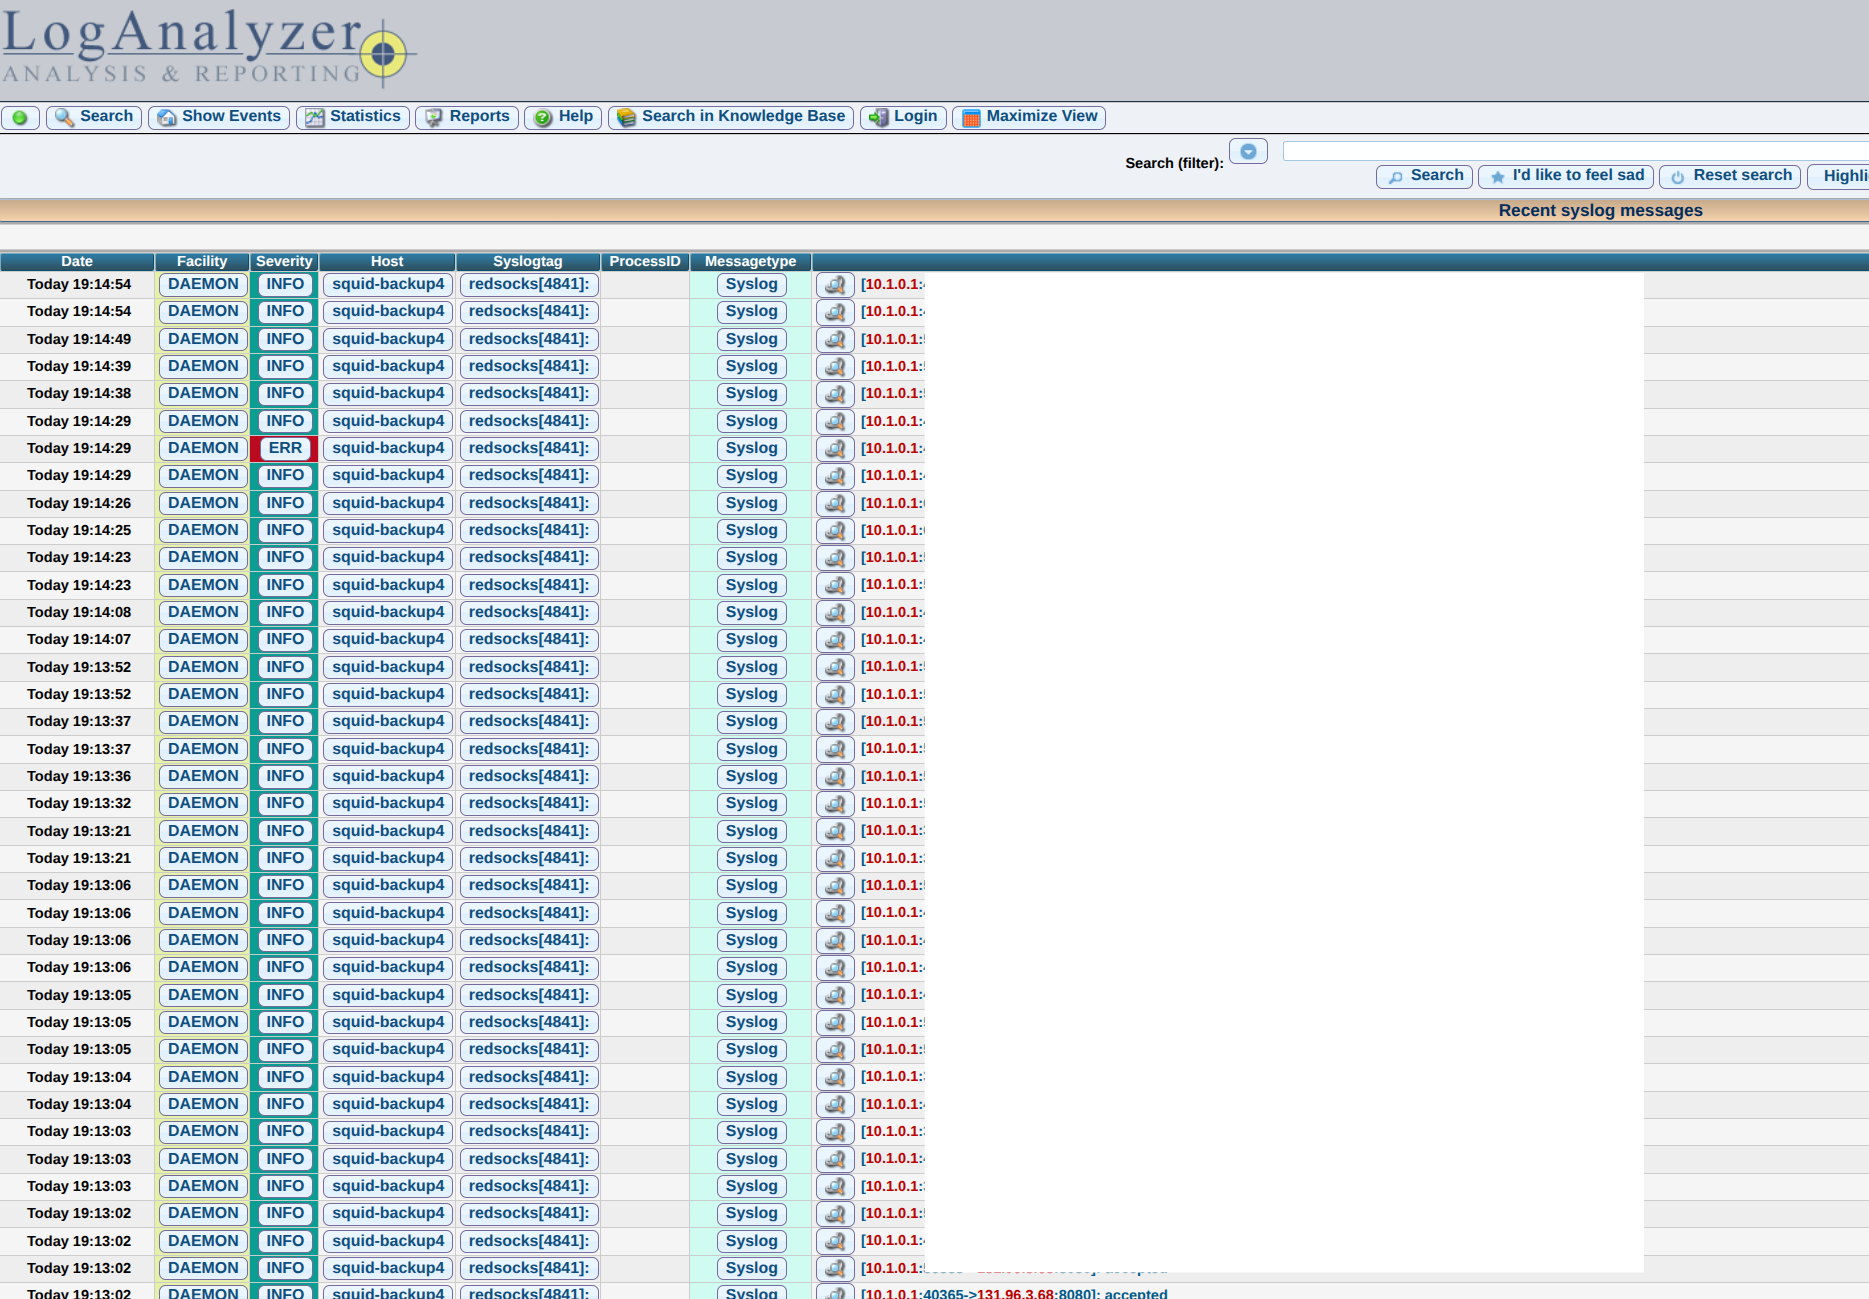Open details icon for 19:14:38 row
Viewport: 1869px width, 1299px height.
click(836, 394)
